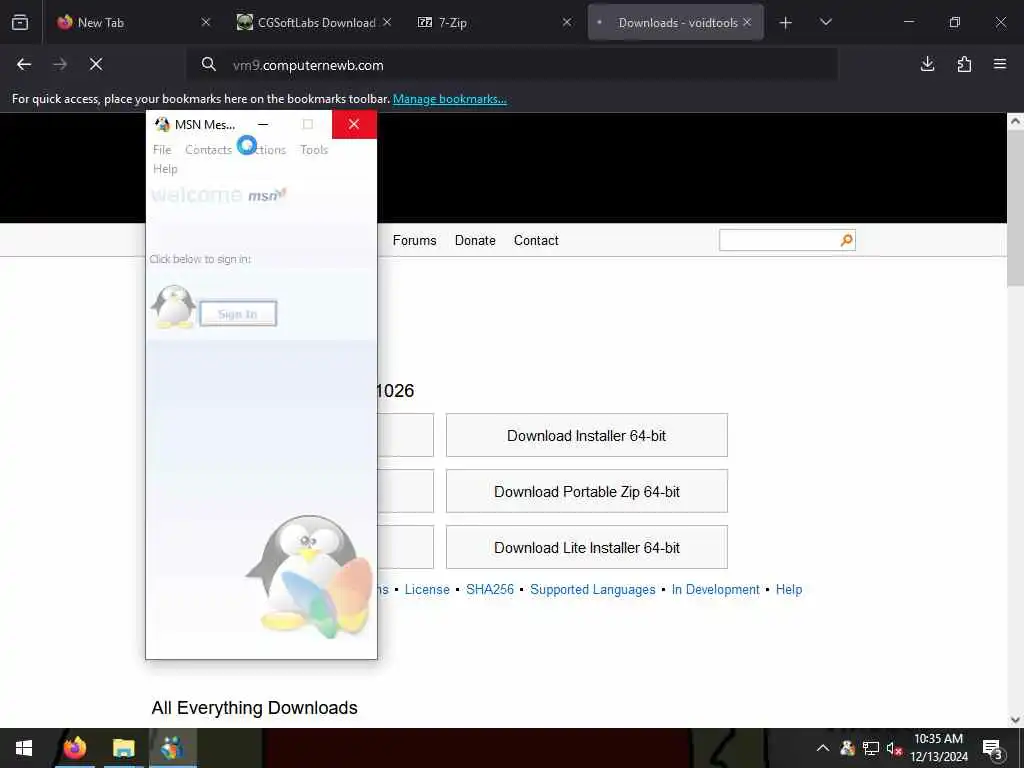Click the orange search magnifier icon

pos(846,240)
